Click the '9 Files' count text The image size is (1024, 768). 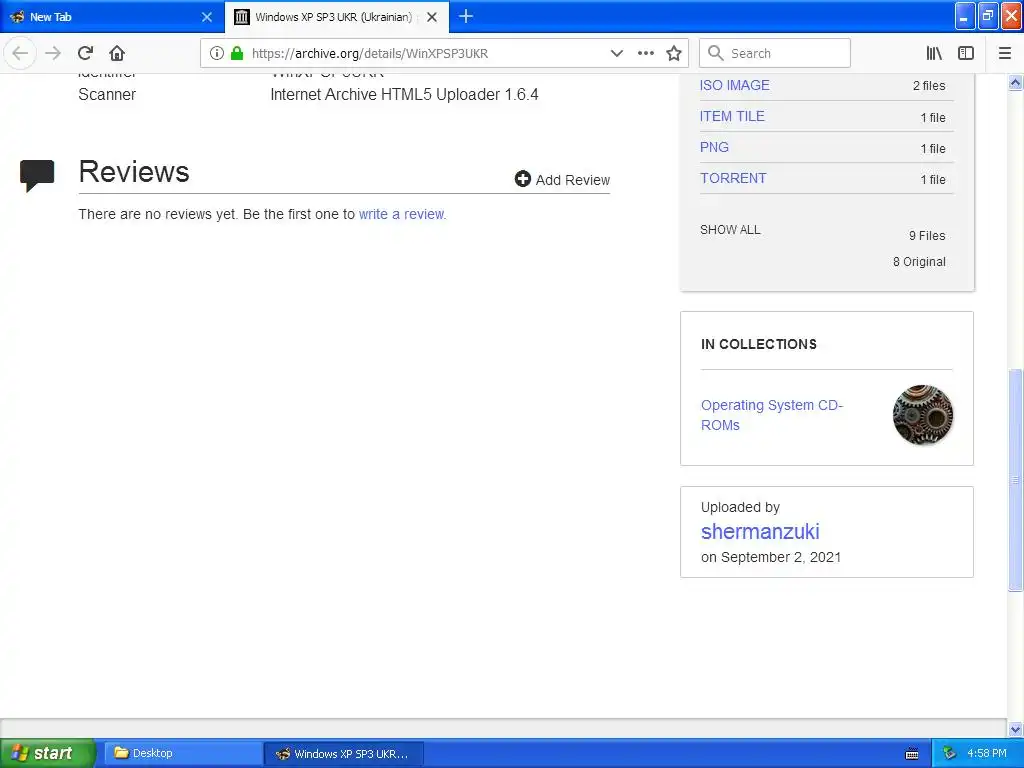[x=927, y=236]
